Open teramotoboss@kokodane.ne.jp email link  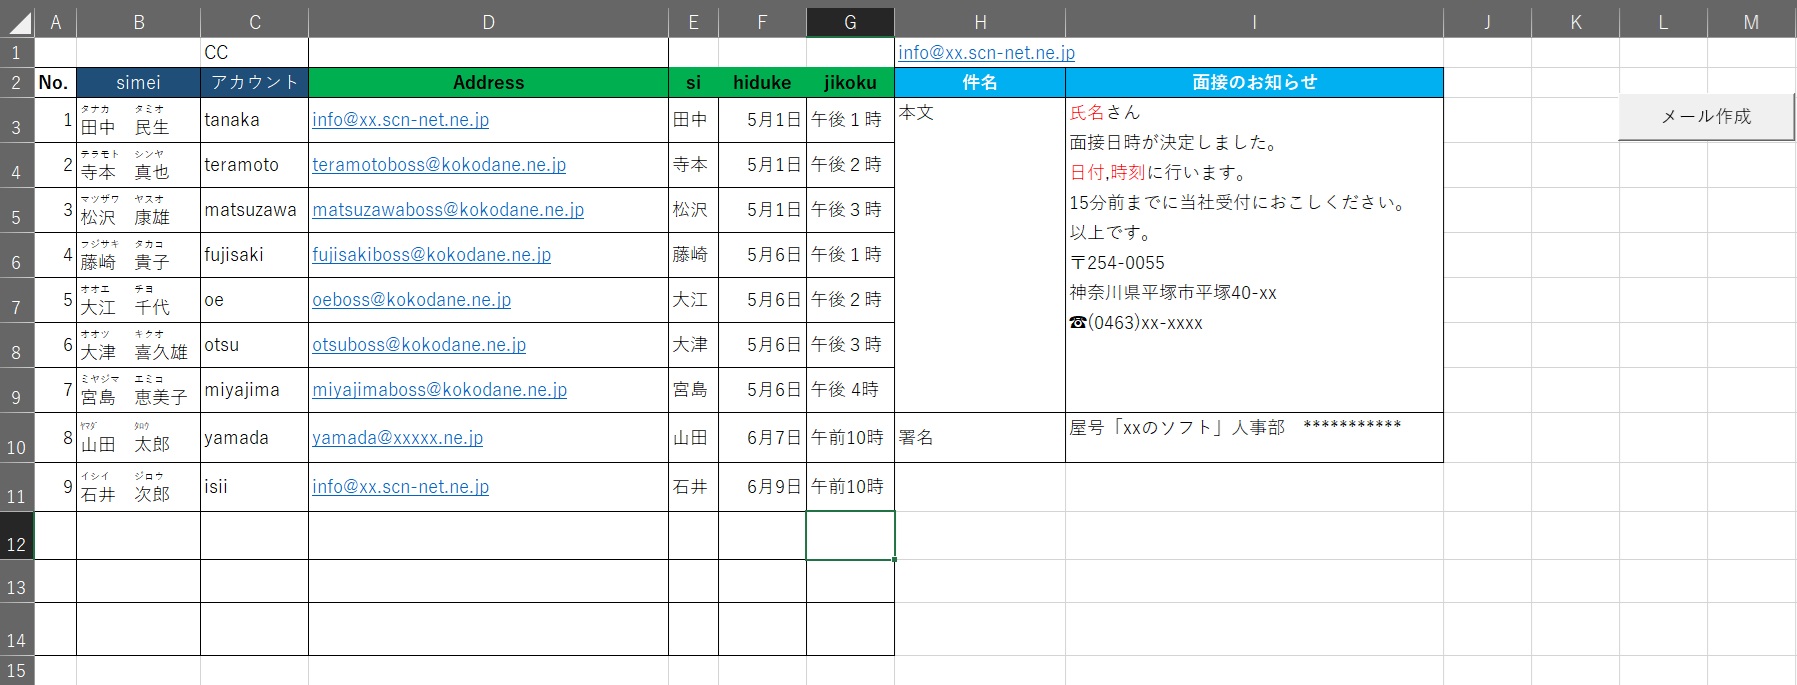439,165
